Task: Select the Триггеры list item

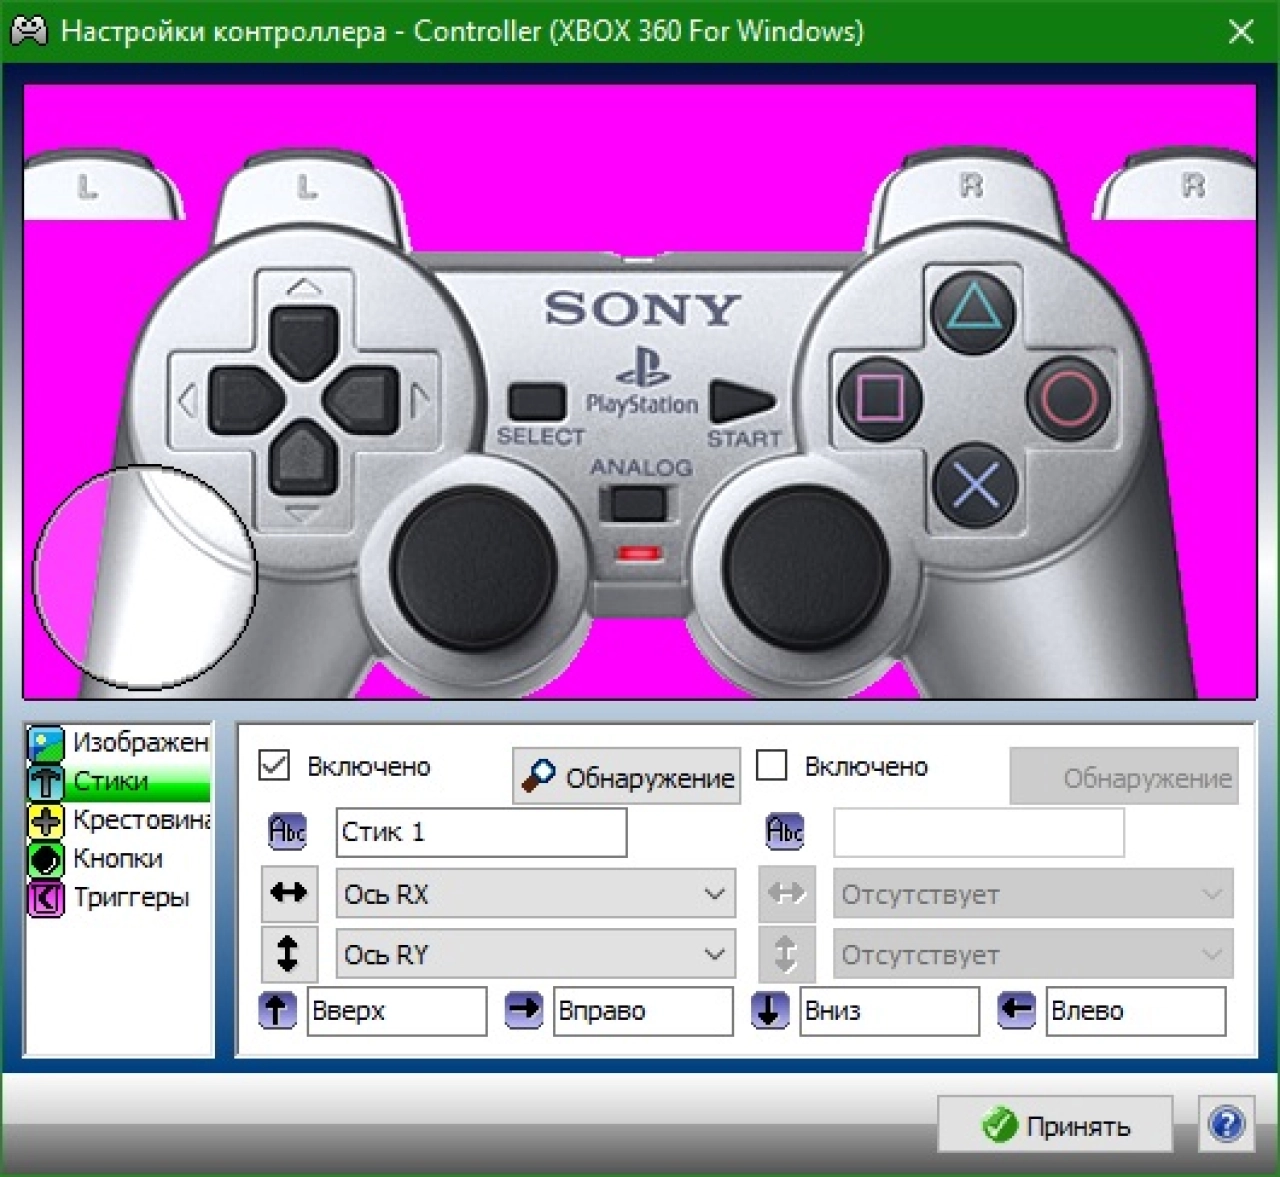Action: click(x=118, y=898)
